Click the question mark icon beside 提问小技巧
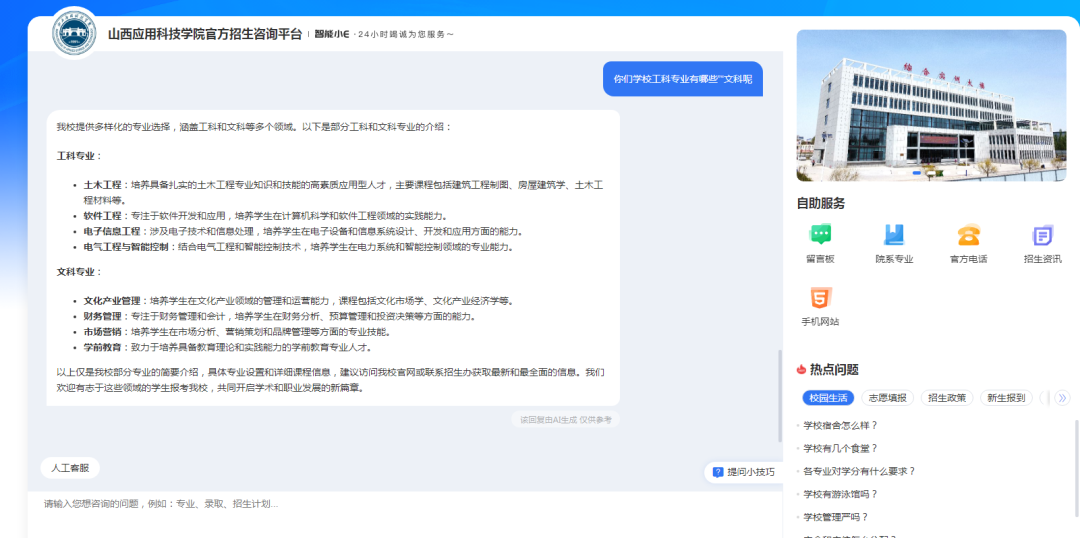 pos(717,472)
